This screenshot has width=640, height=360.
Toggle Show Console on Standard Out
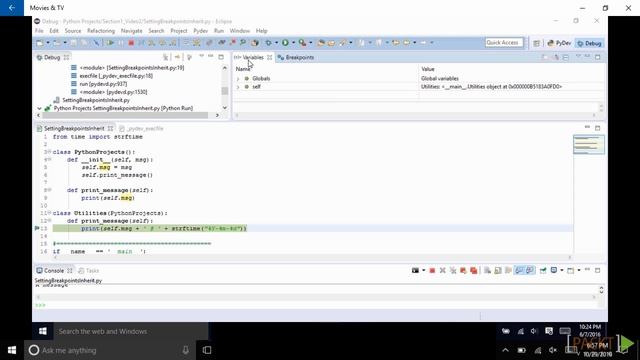(x=519, y=270)
